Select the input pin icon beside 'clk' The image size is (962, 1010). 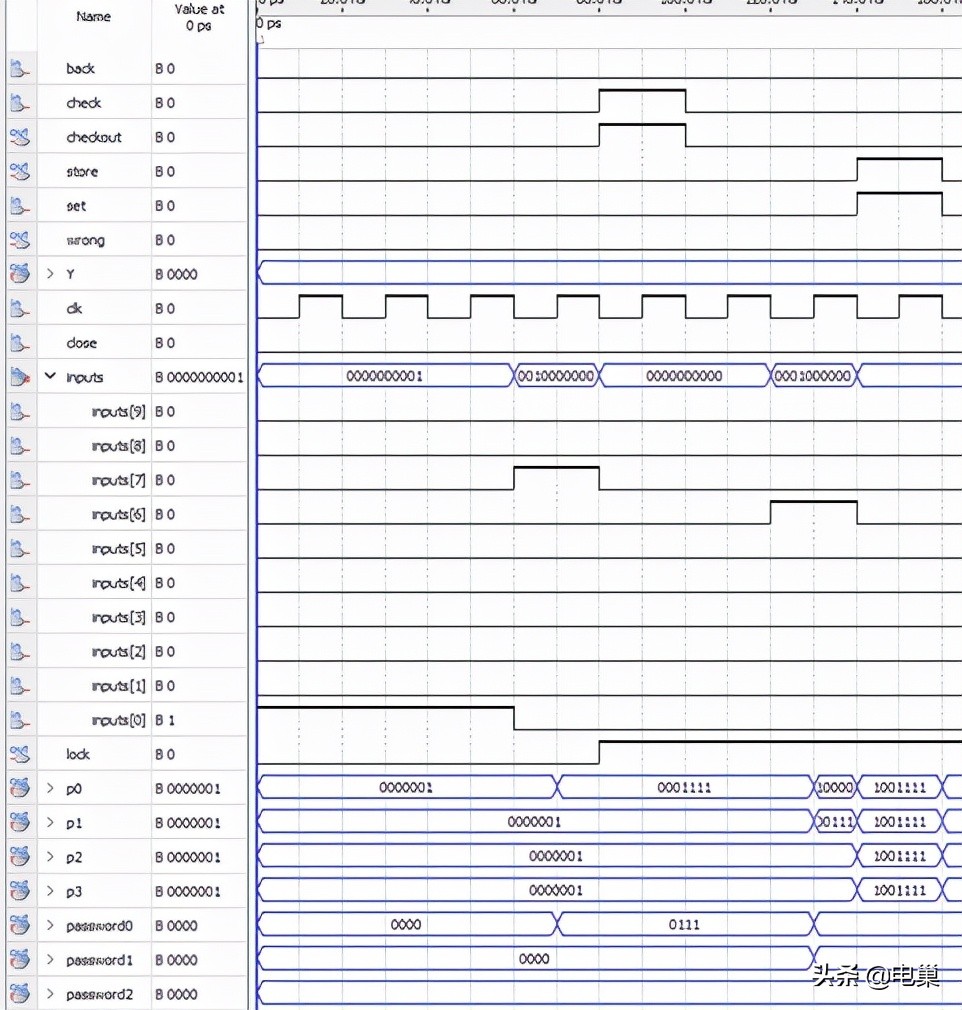pyautogui.click(x=19, y=308)
